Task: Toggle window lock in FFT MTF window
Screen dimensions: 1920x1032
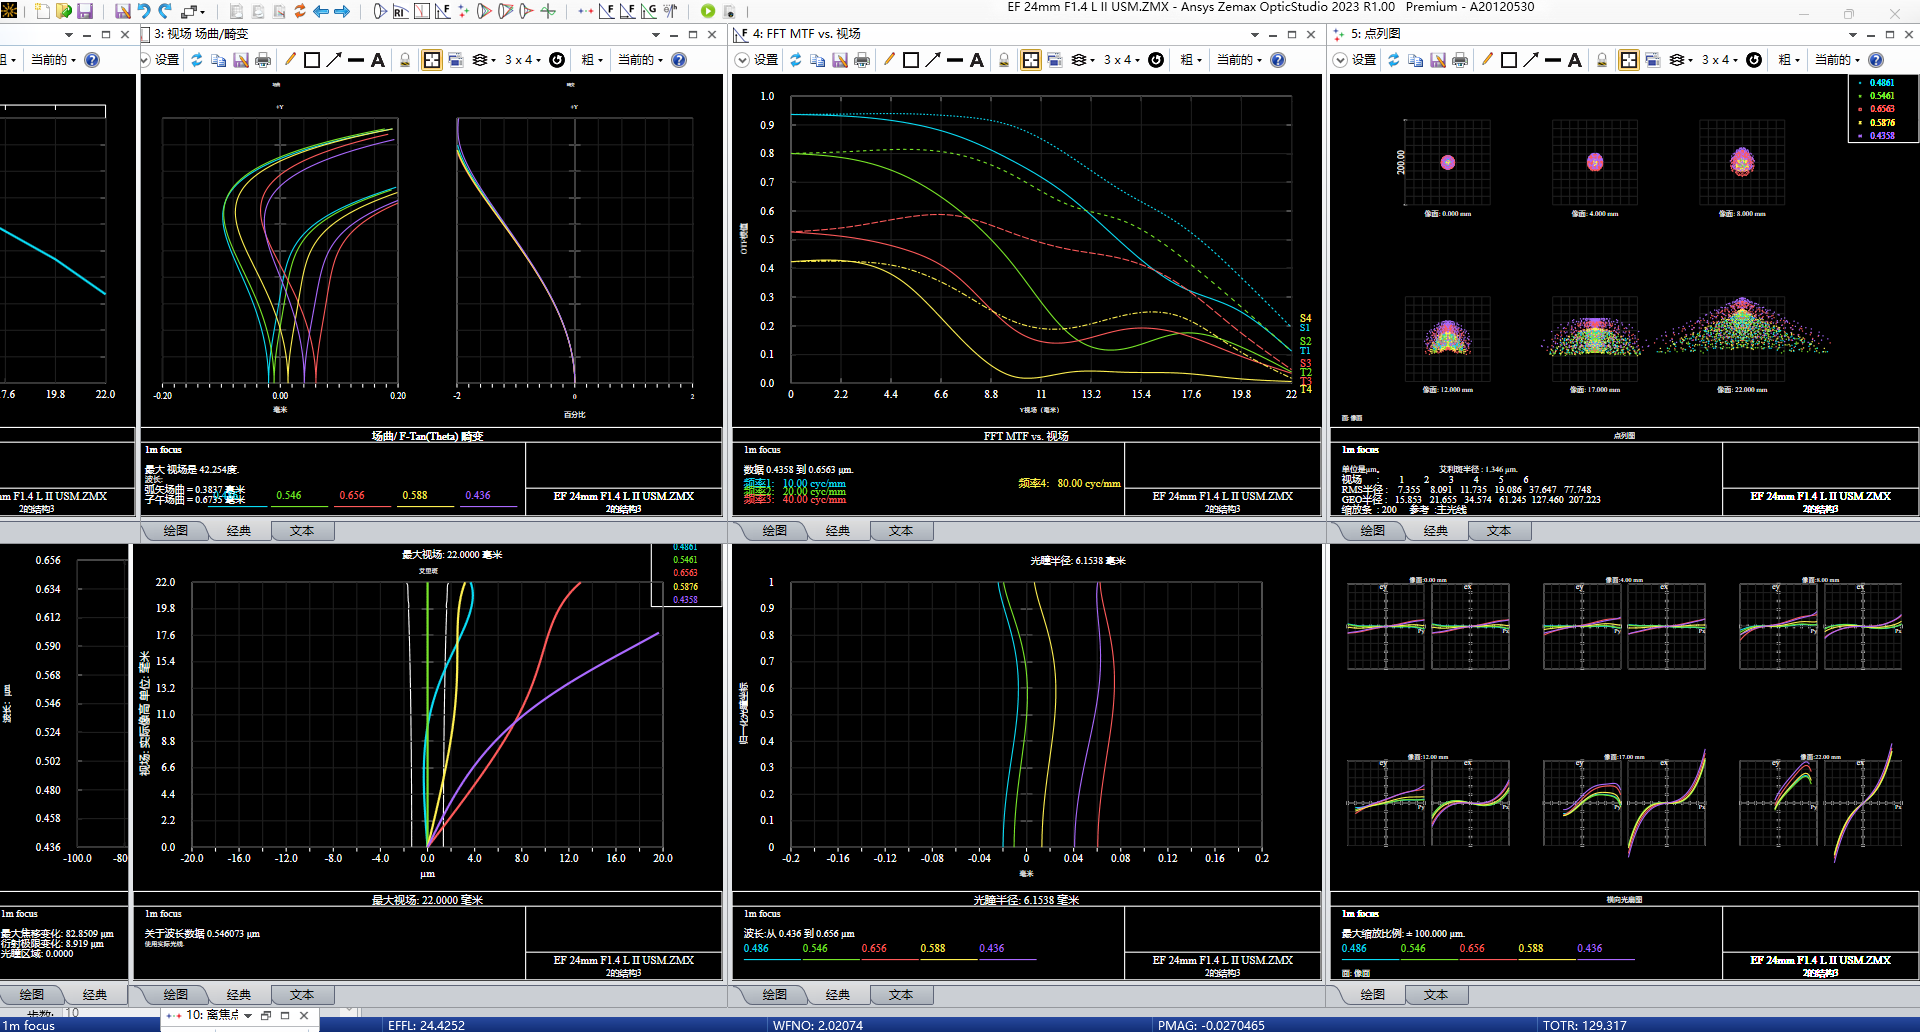Action: click(1004, 60)
